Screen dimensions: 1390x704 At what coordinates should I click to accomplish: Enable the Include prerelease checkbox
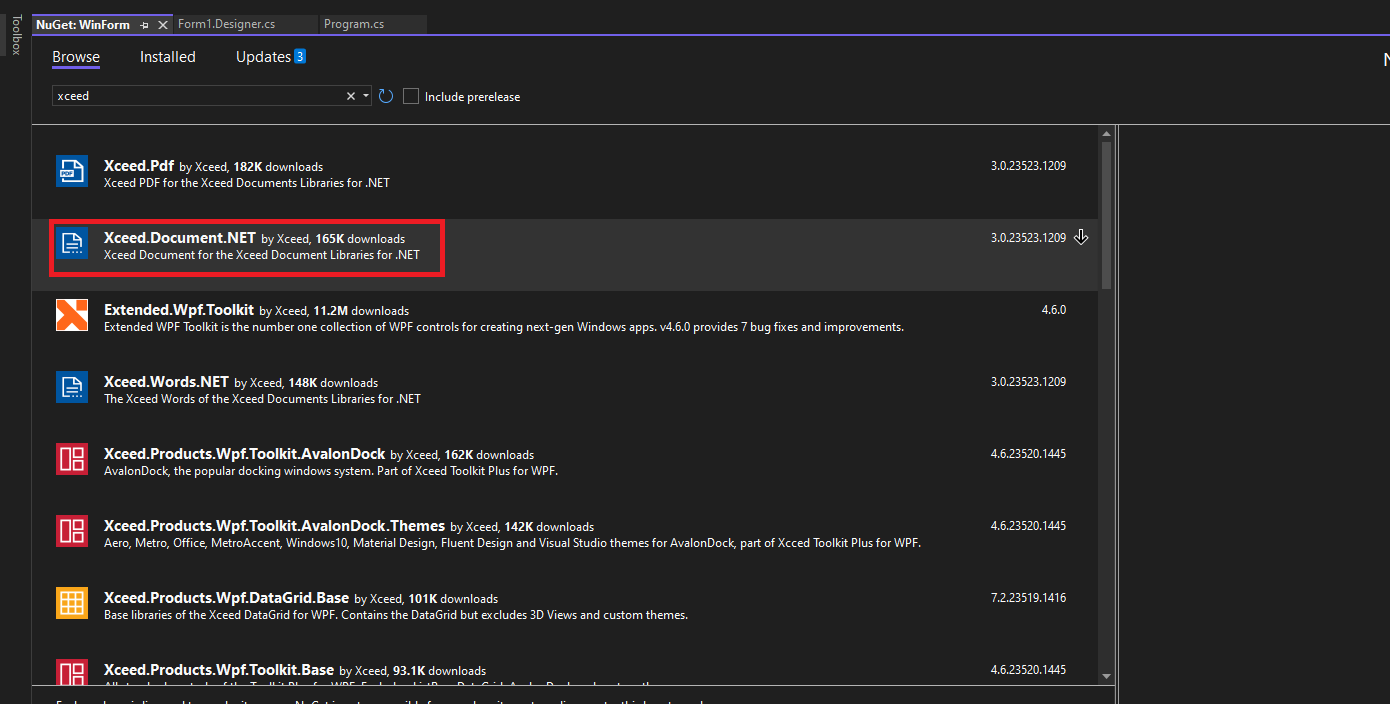coord(410,96)
